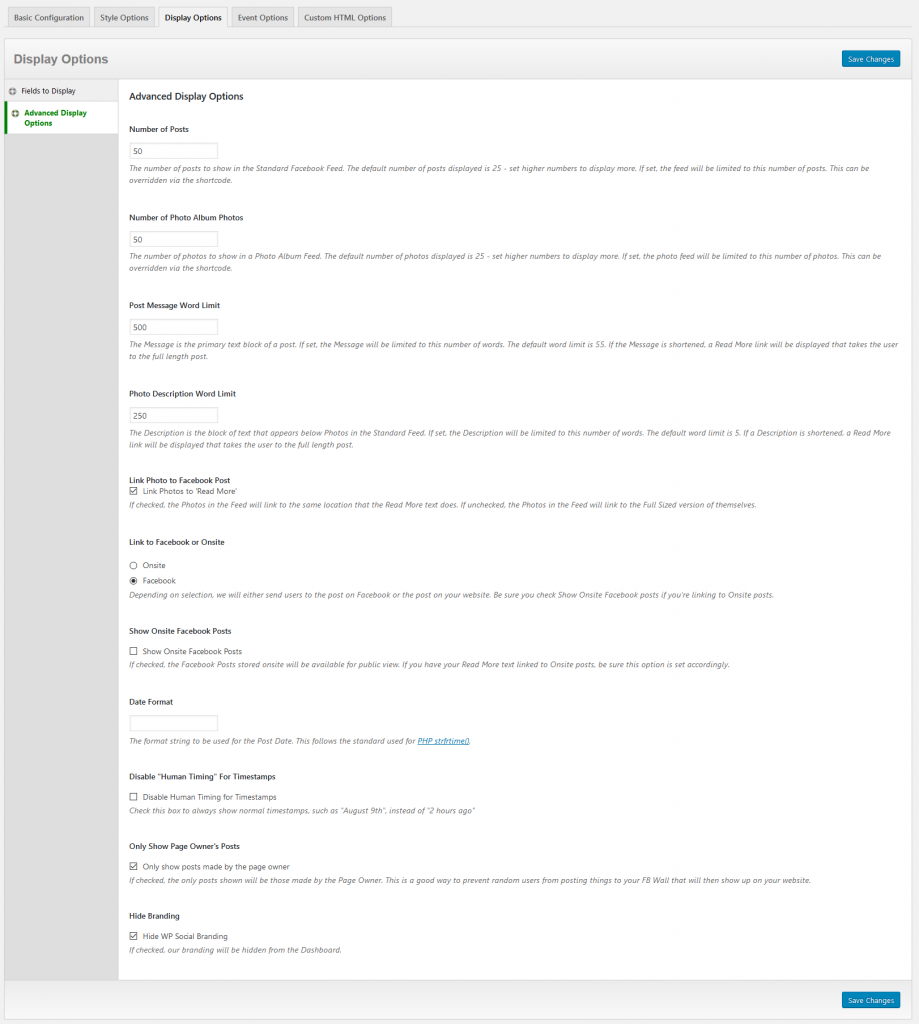Go to the Event Options tab
This screenshot has width=919, height=1024.
point(262,18)
